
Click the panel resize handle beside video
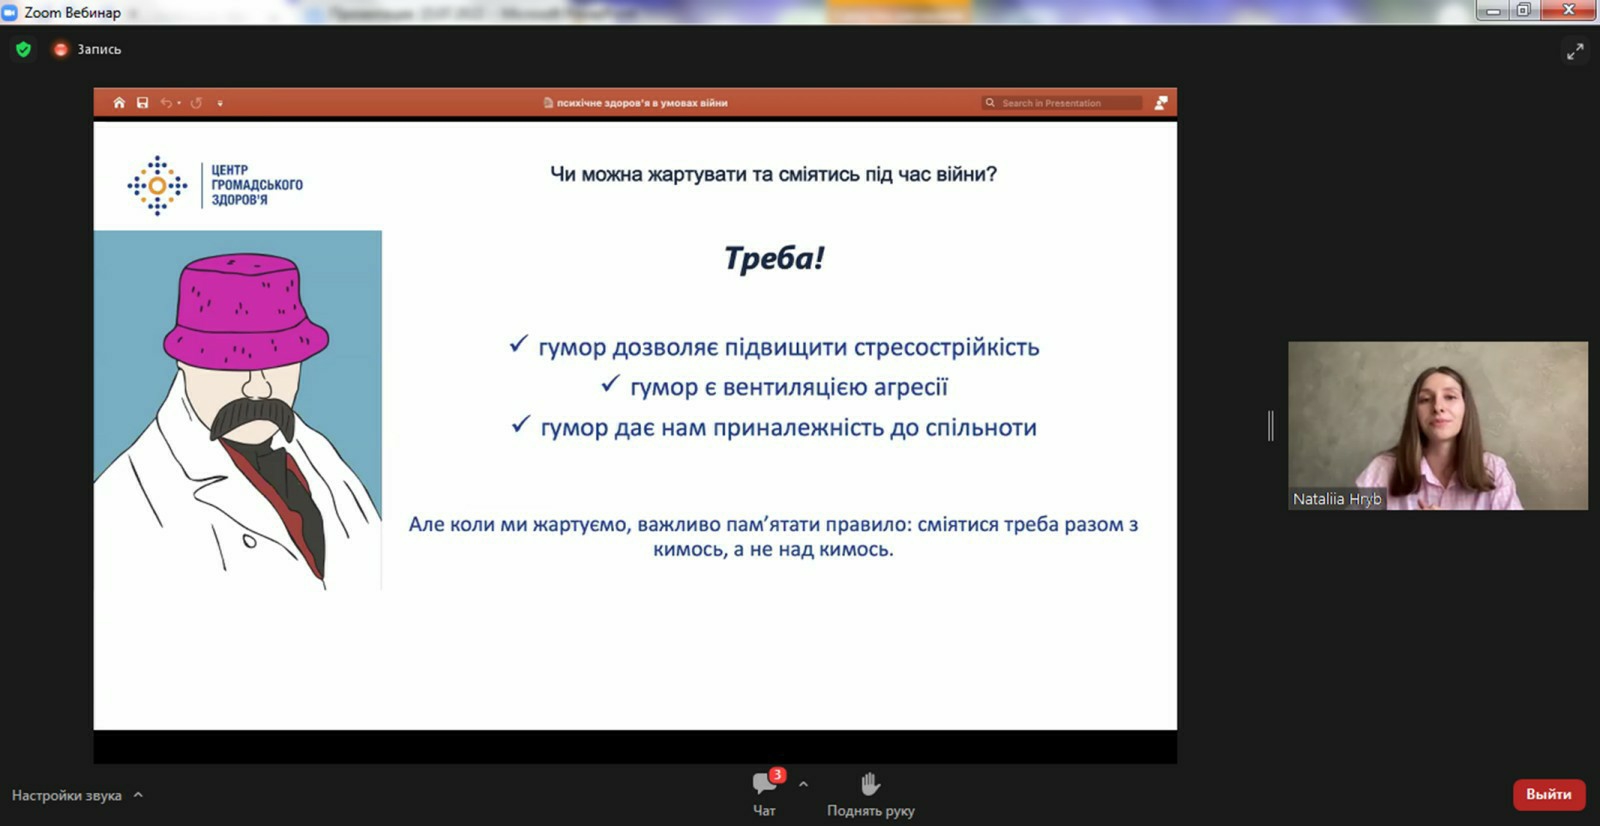point(1271,425)
